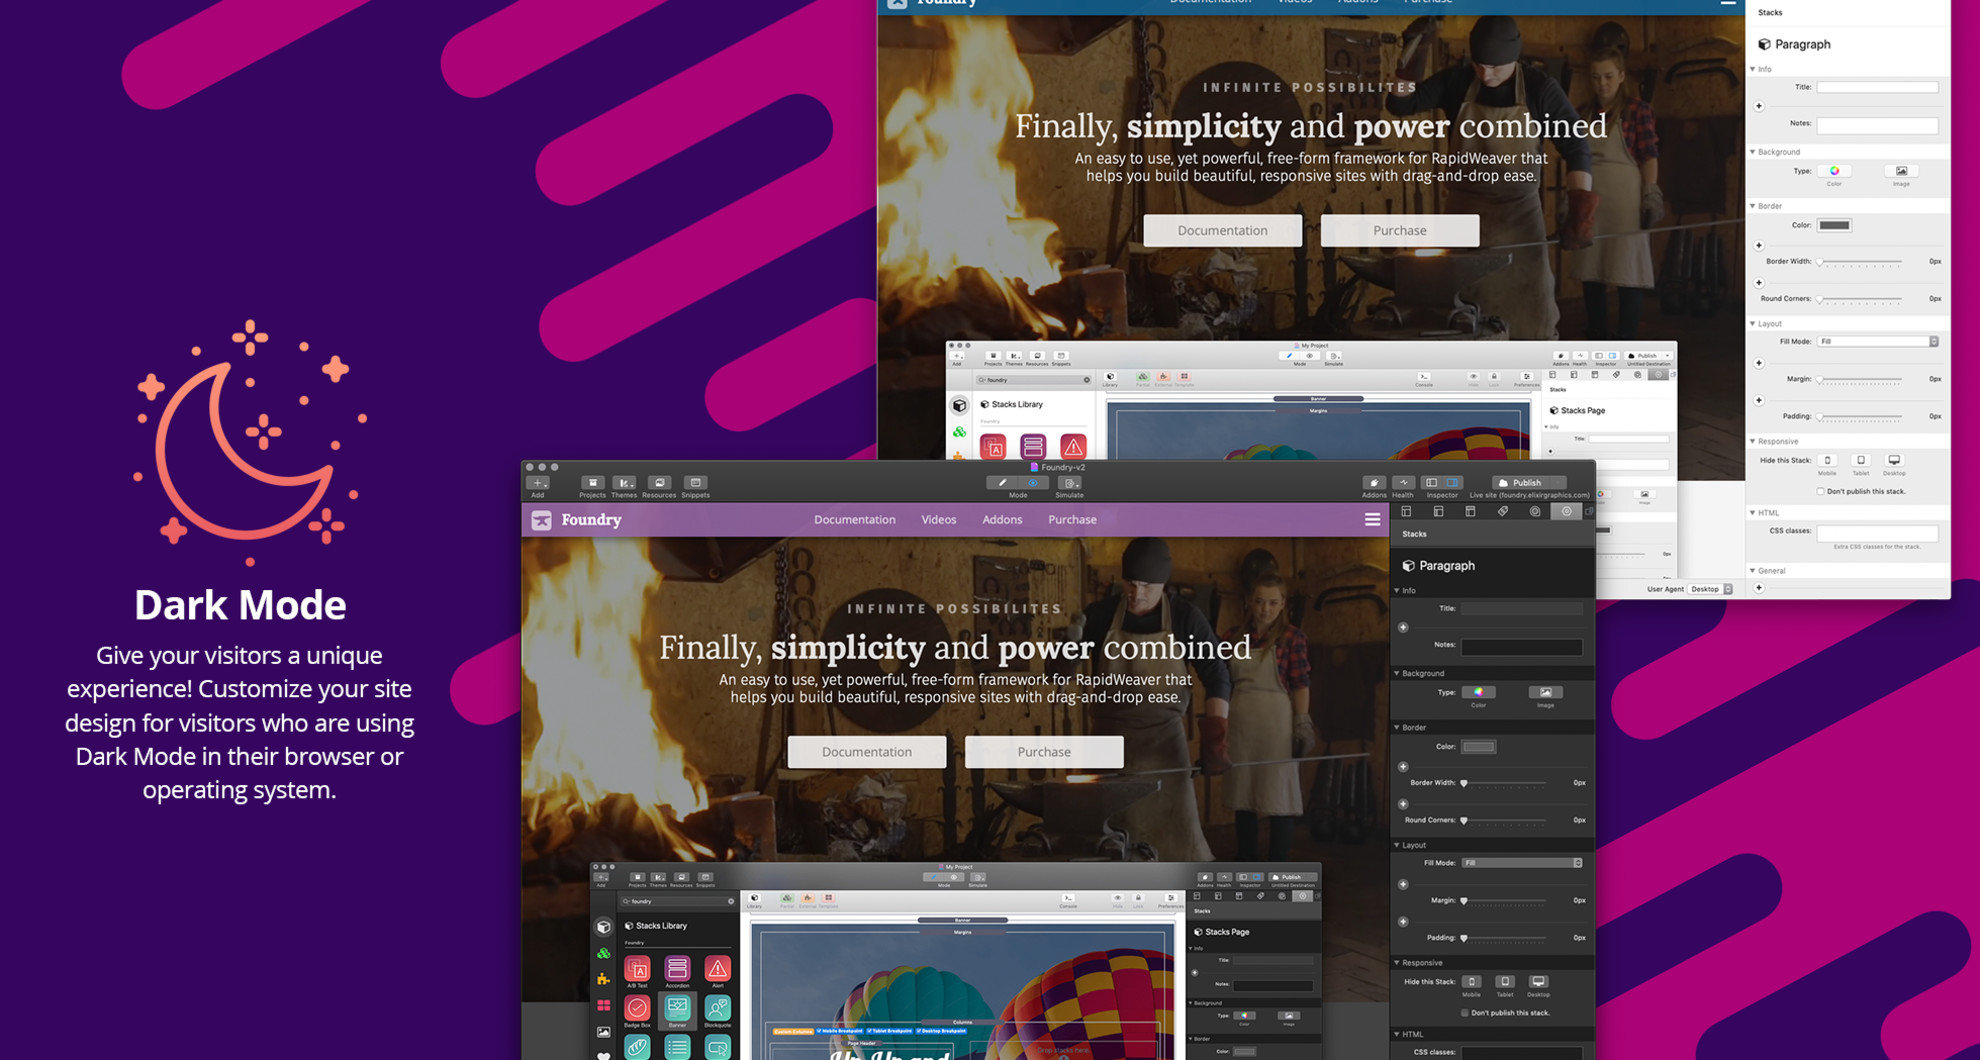This screenshot has height=1060, width=1980.
Task: Select the fifth circular inspector tab in dark window
Action: point(1534,512)
